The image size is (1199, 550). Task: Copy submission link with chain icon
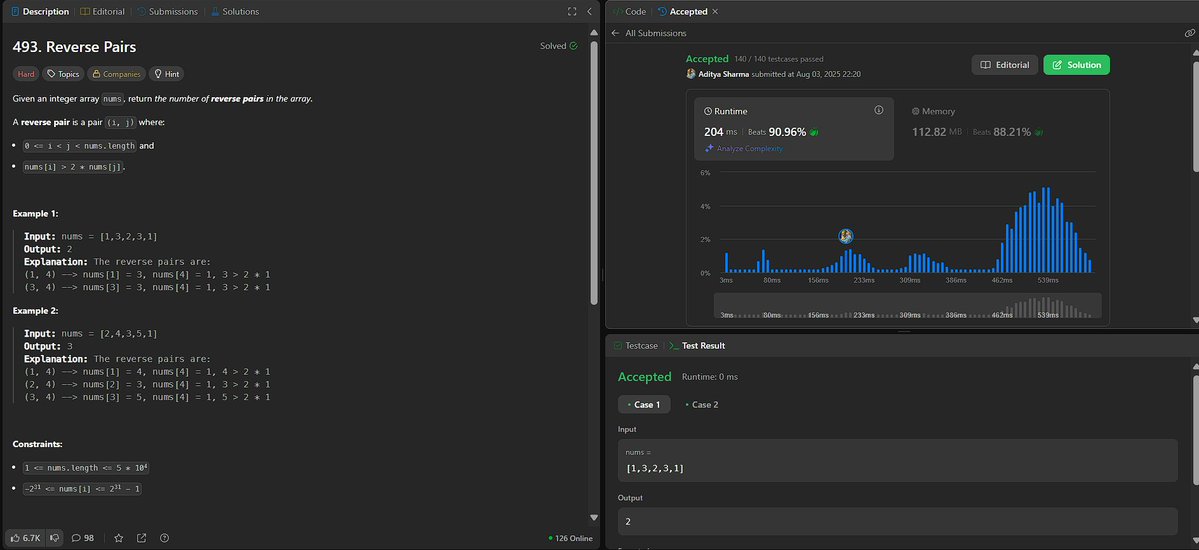[x=1189, y=33]
